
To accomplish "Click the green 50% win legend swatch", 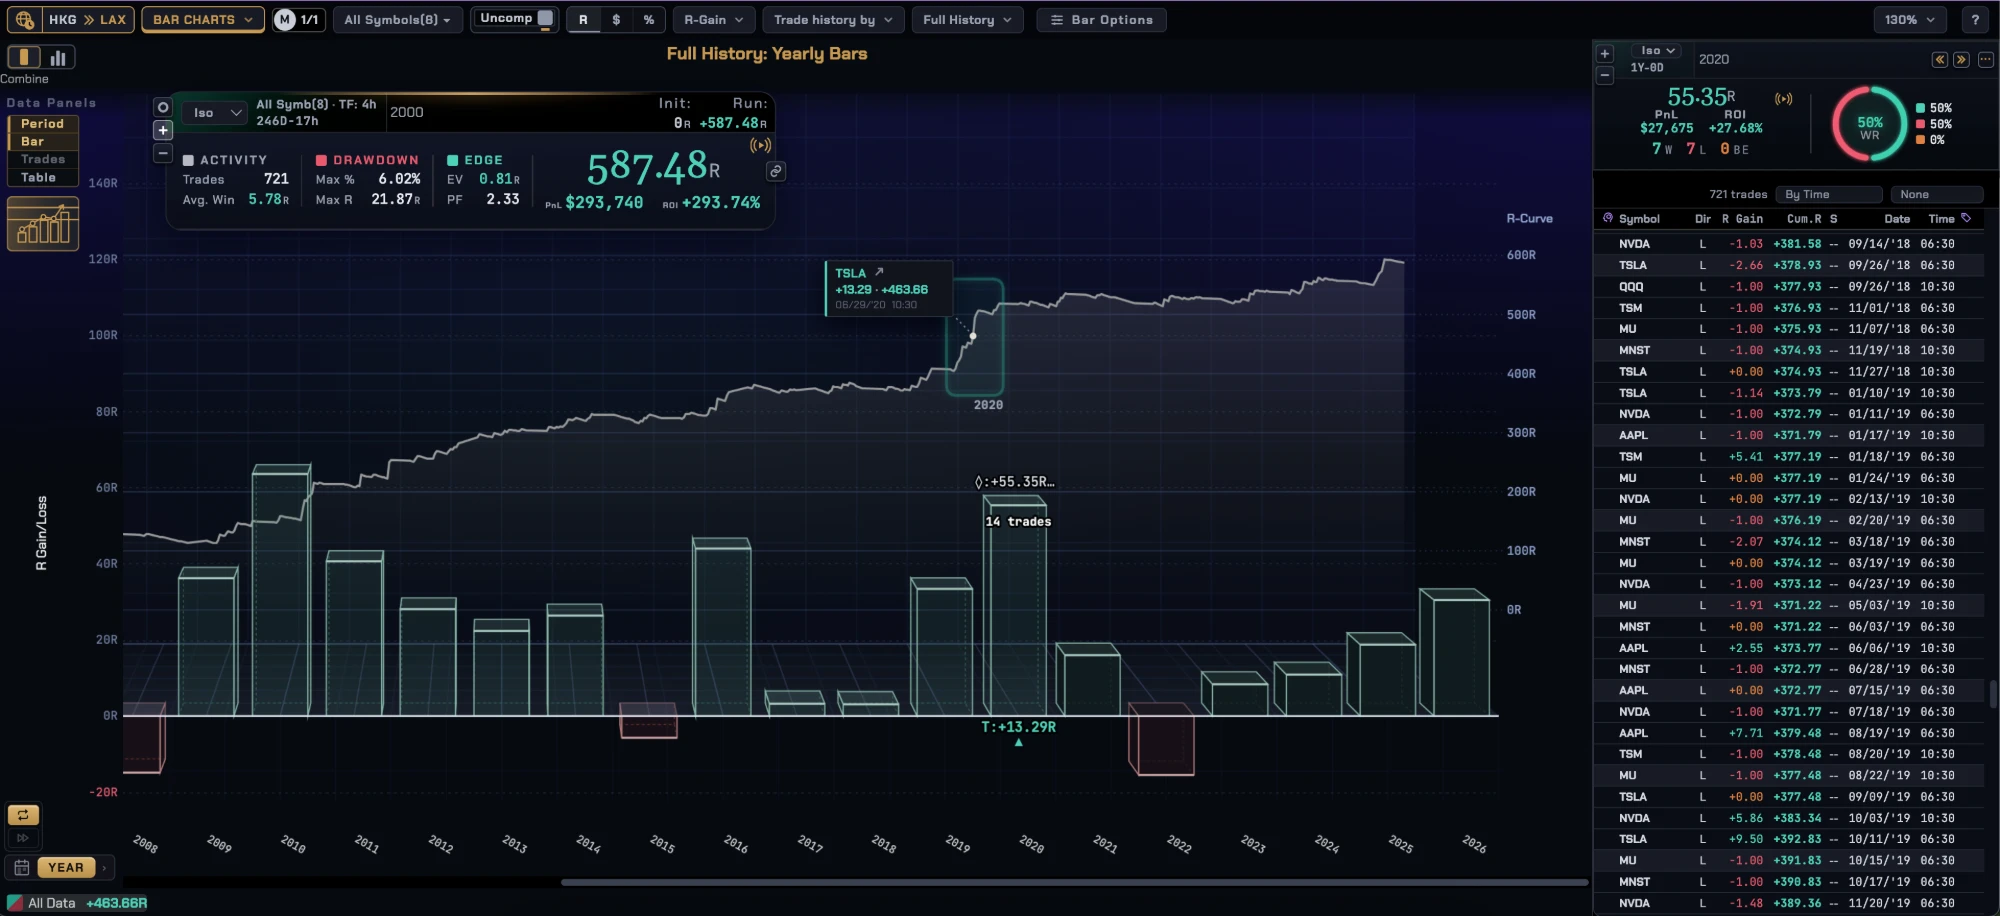I will pos(1920,108).
